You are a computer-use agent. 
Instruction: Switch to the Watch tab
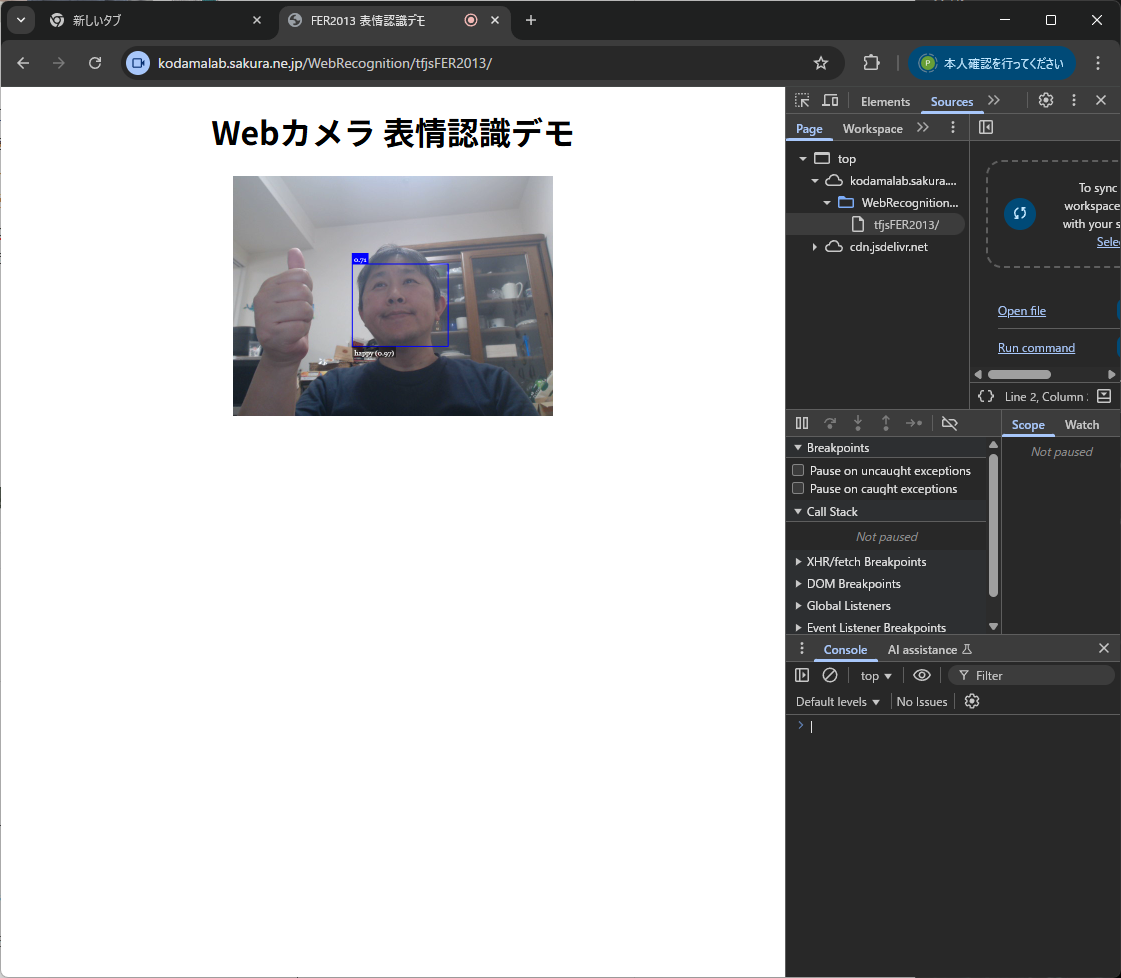click(x=1081, y=425)
